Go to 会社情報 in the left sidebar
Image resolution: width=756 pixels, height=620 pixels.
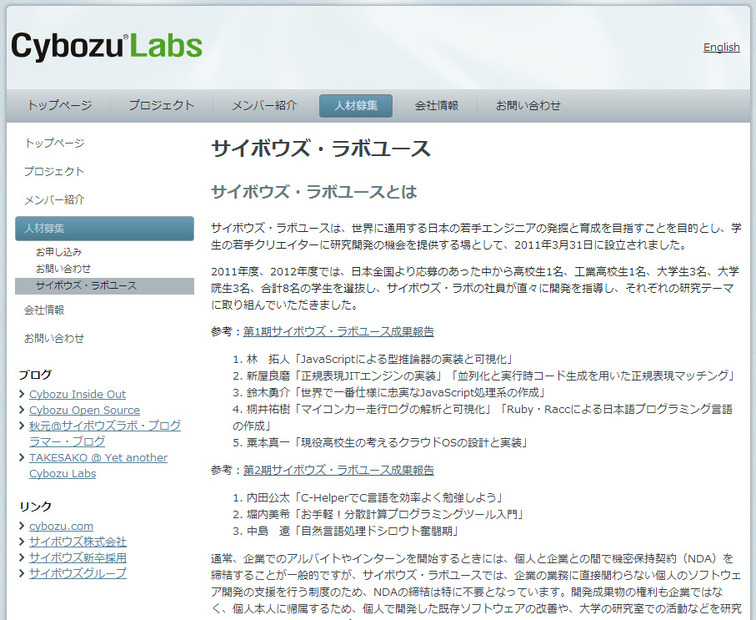tap(44, 310)
